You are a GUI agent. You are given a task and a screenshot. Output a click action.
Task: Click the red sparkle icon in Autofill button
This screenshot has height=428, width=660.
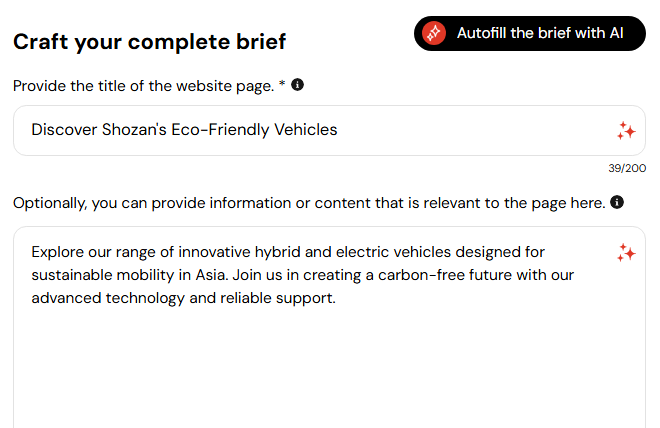tap(434, 33)
